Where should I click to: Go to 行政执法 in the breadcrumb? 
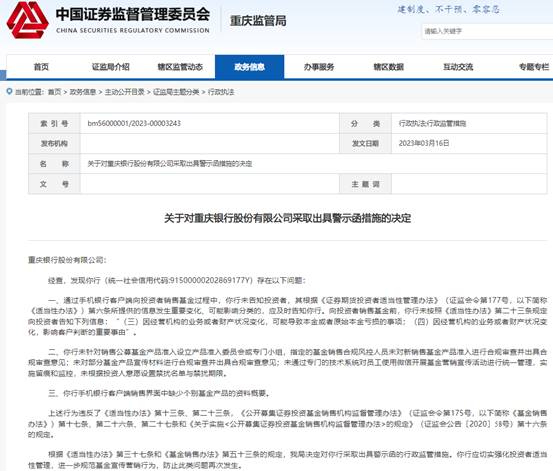tap(221, 92)
